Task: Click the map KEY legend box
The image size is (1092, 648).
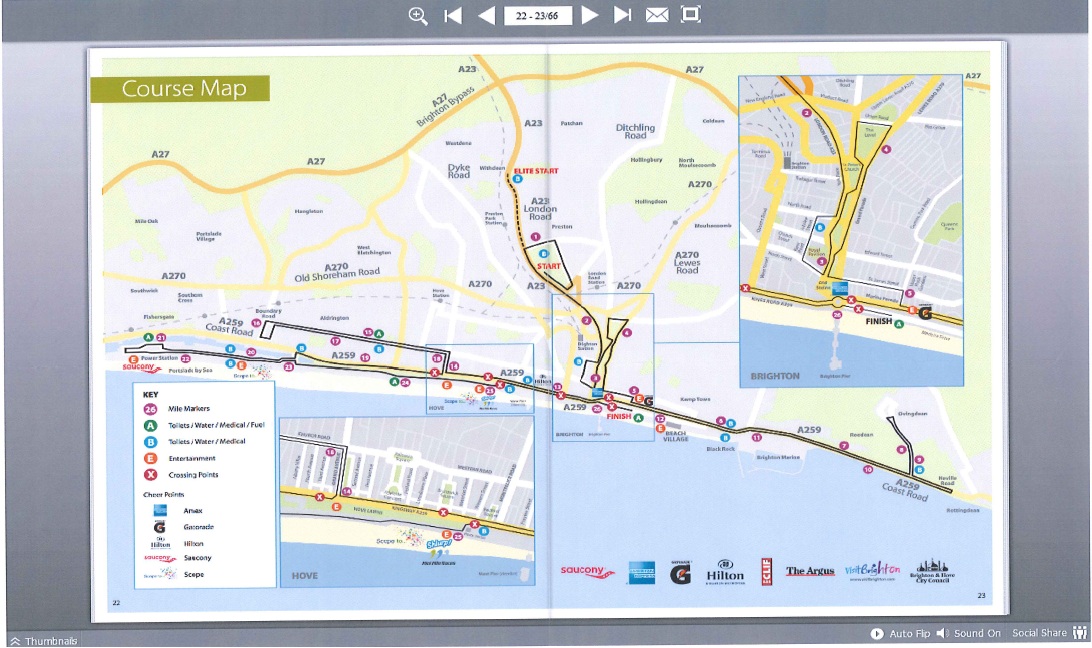Action: (x=204, y=485)
